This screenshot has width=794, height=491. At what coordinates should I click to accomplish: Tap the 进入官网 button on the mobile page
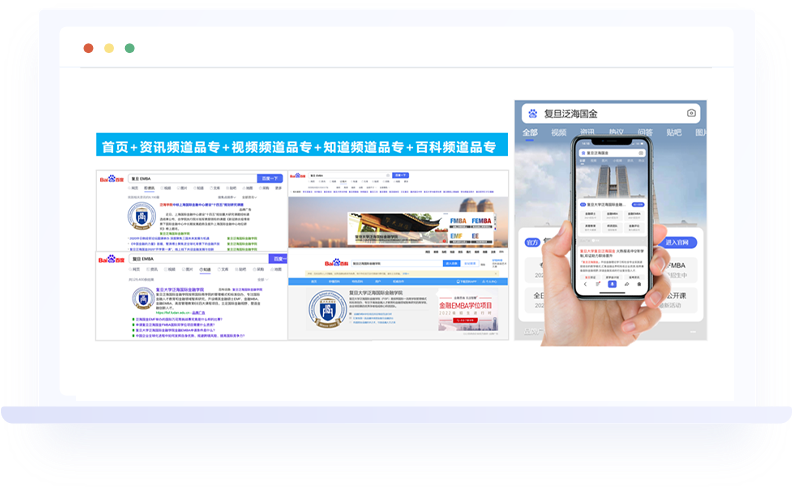(x=677, y=242)
